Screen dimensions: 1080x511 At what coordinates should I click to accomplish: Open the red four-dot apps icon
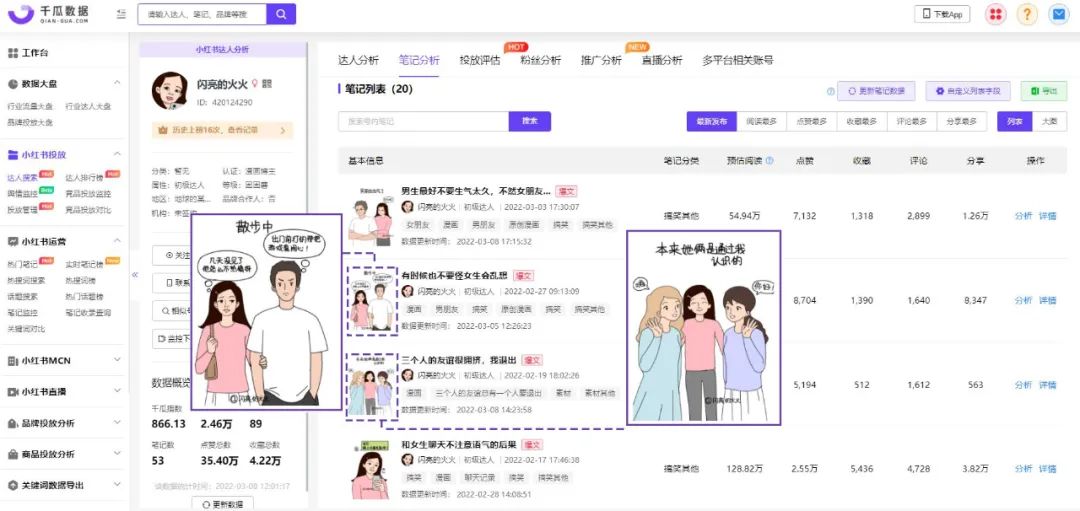pyautogui.click(x=995, y=14)
